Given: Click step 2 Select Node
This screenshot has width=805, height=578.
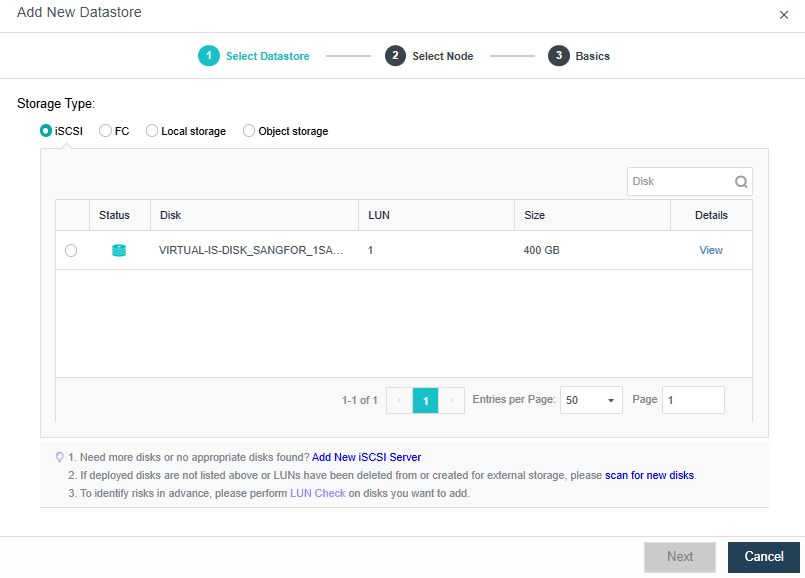Looking at the screenshot, I should tap(430, 56).
